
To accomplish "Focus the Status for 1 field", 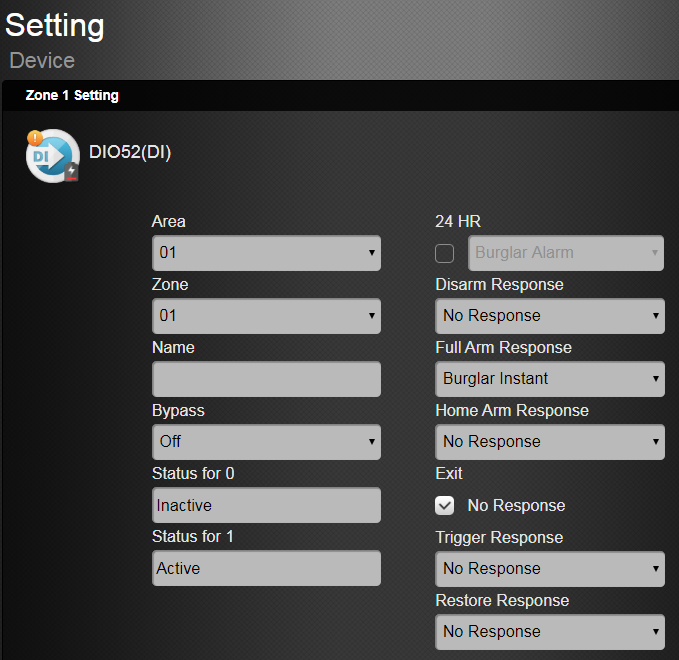I will click(266, 568).
